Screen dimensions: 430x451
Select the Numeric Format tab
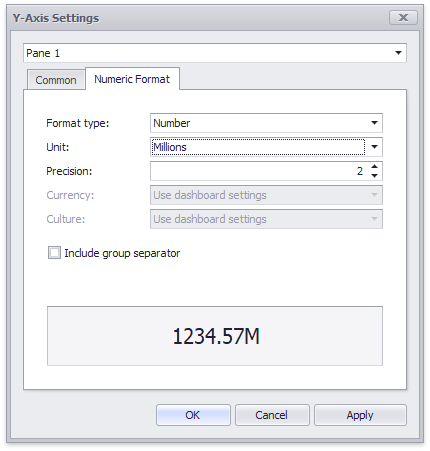coord(132,79)
